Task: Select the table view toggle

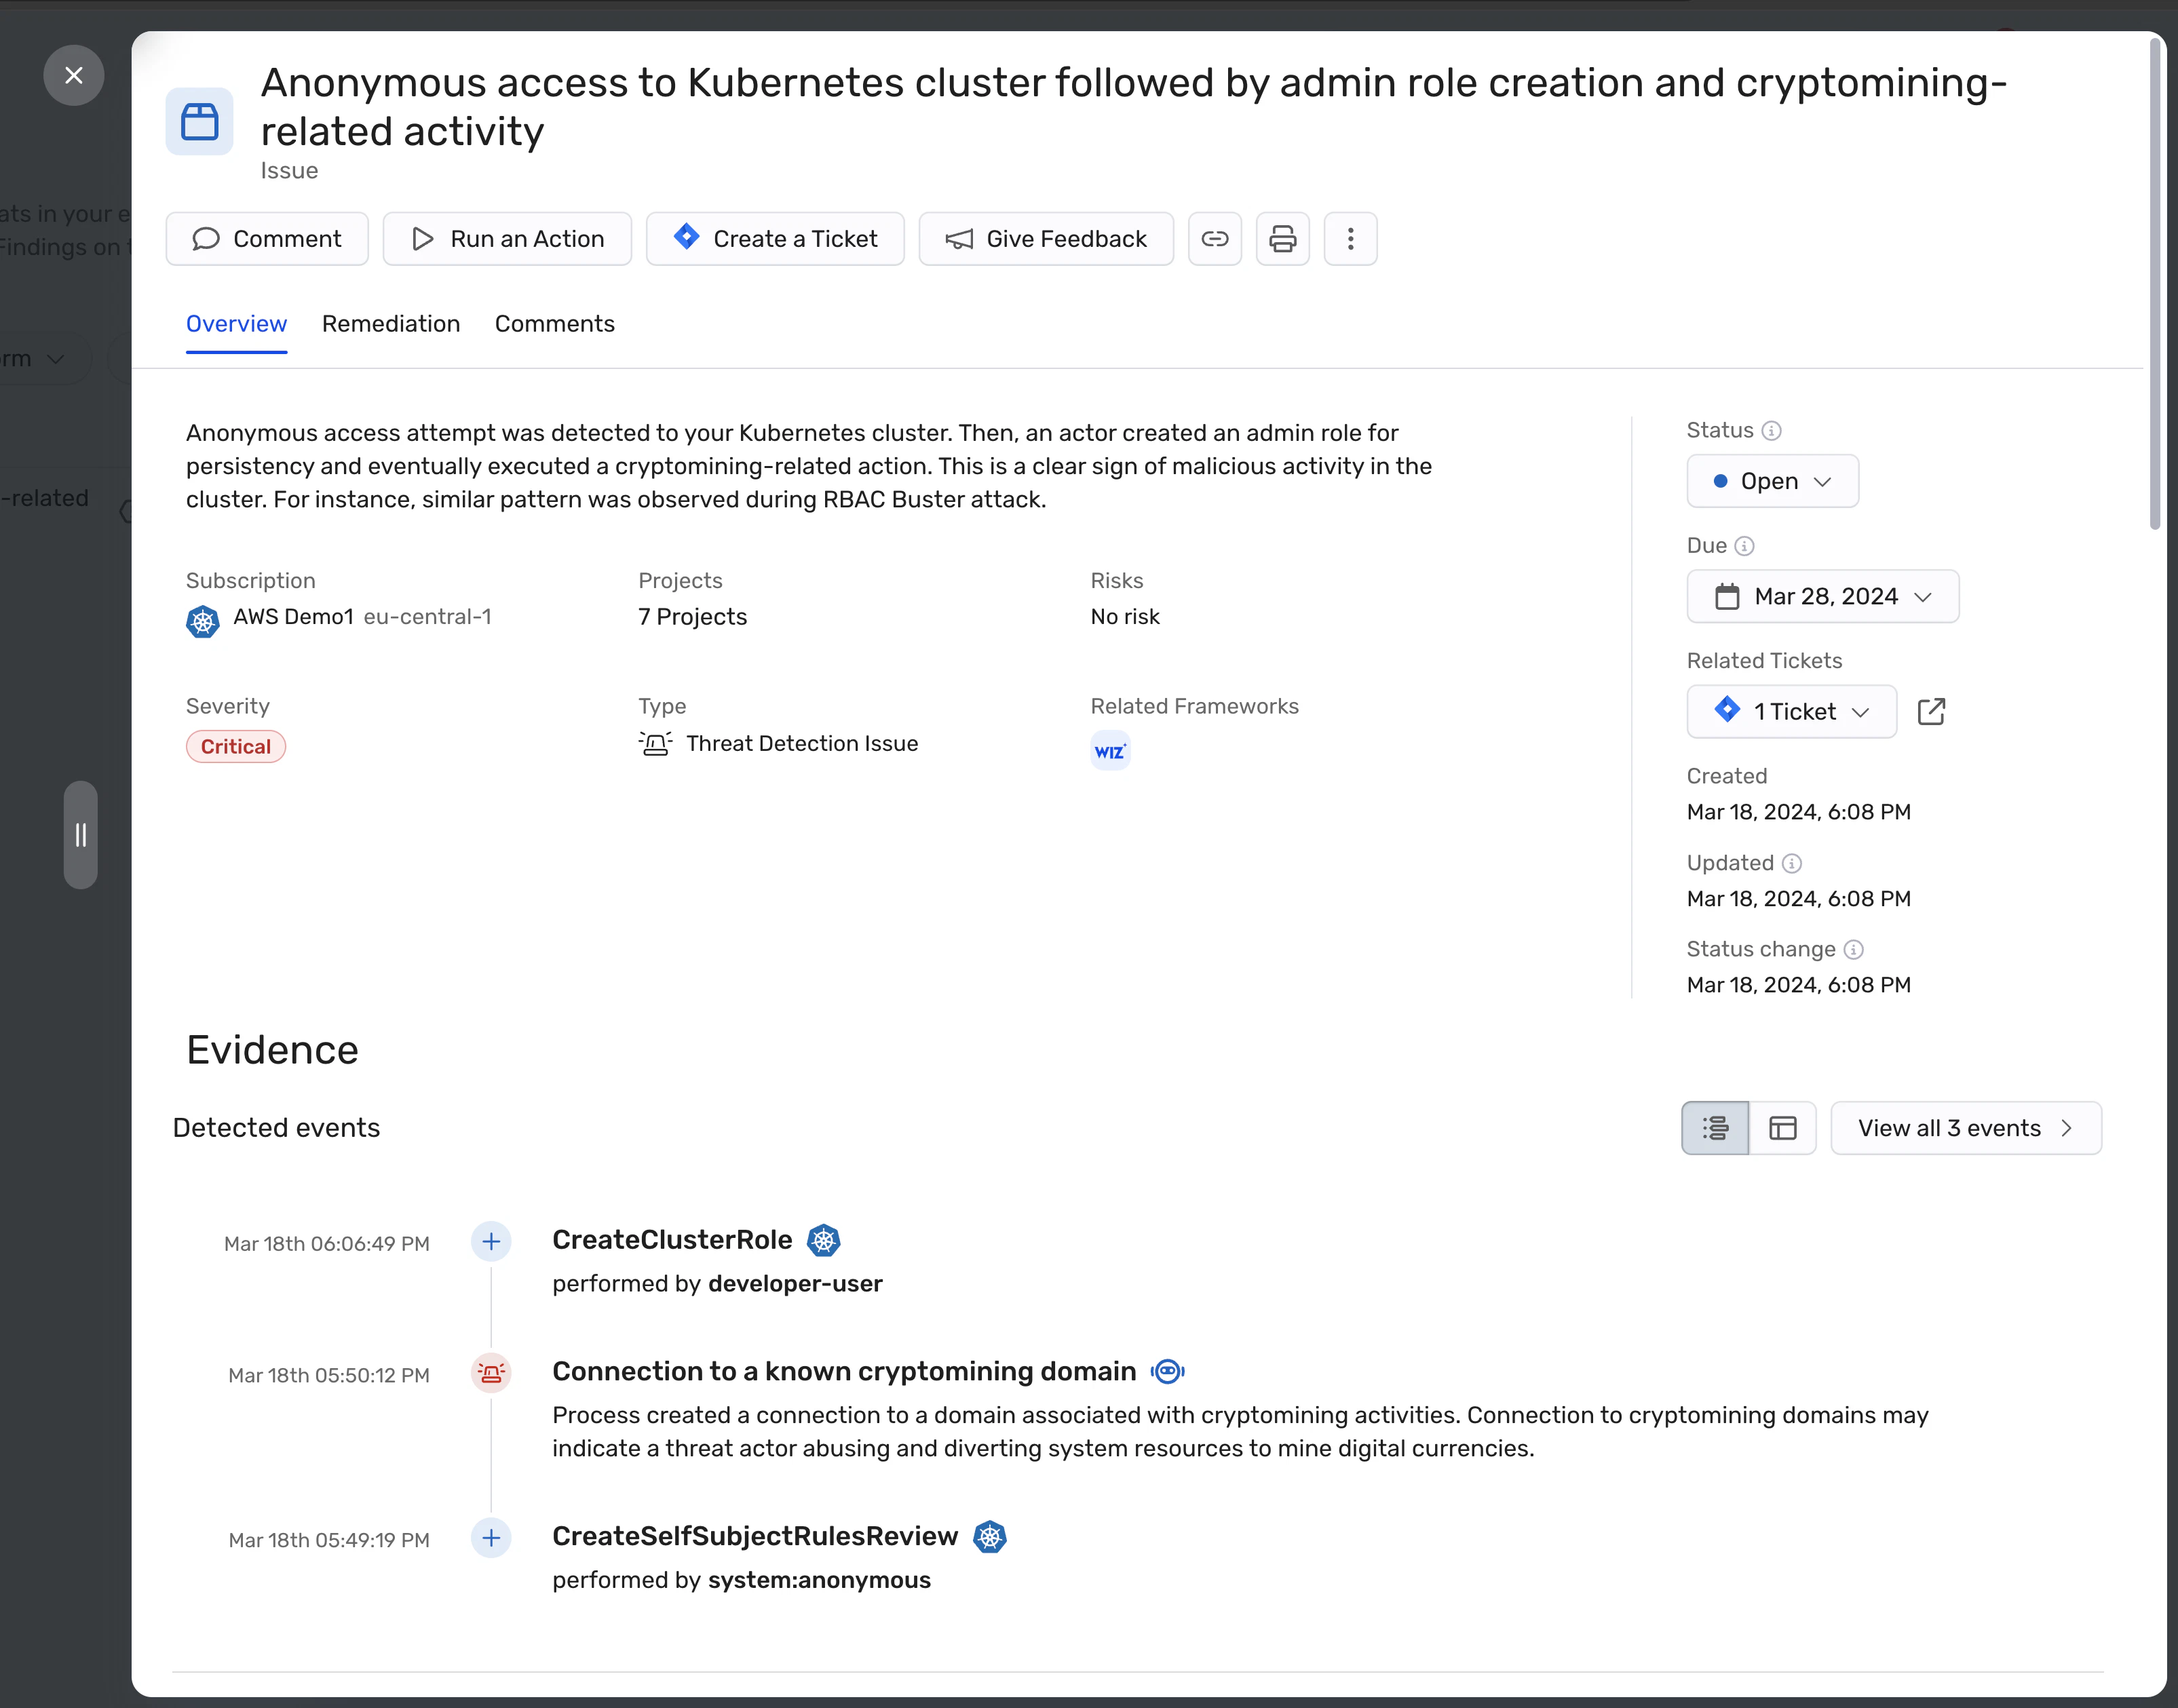Action: coord(1783,1129)
